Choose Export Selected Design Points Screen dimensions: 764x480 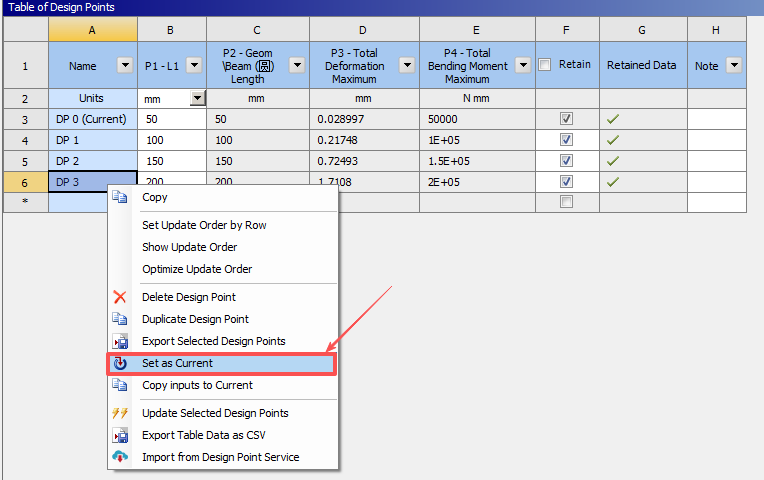(x=223, y=341)
